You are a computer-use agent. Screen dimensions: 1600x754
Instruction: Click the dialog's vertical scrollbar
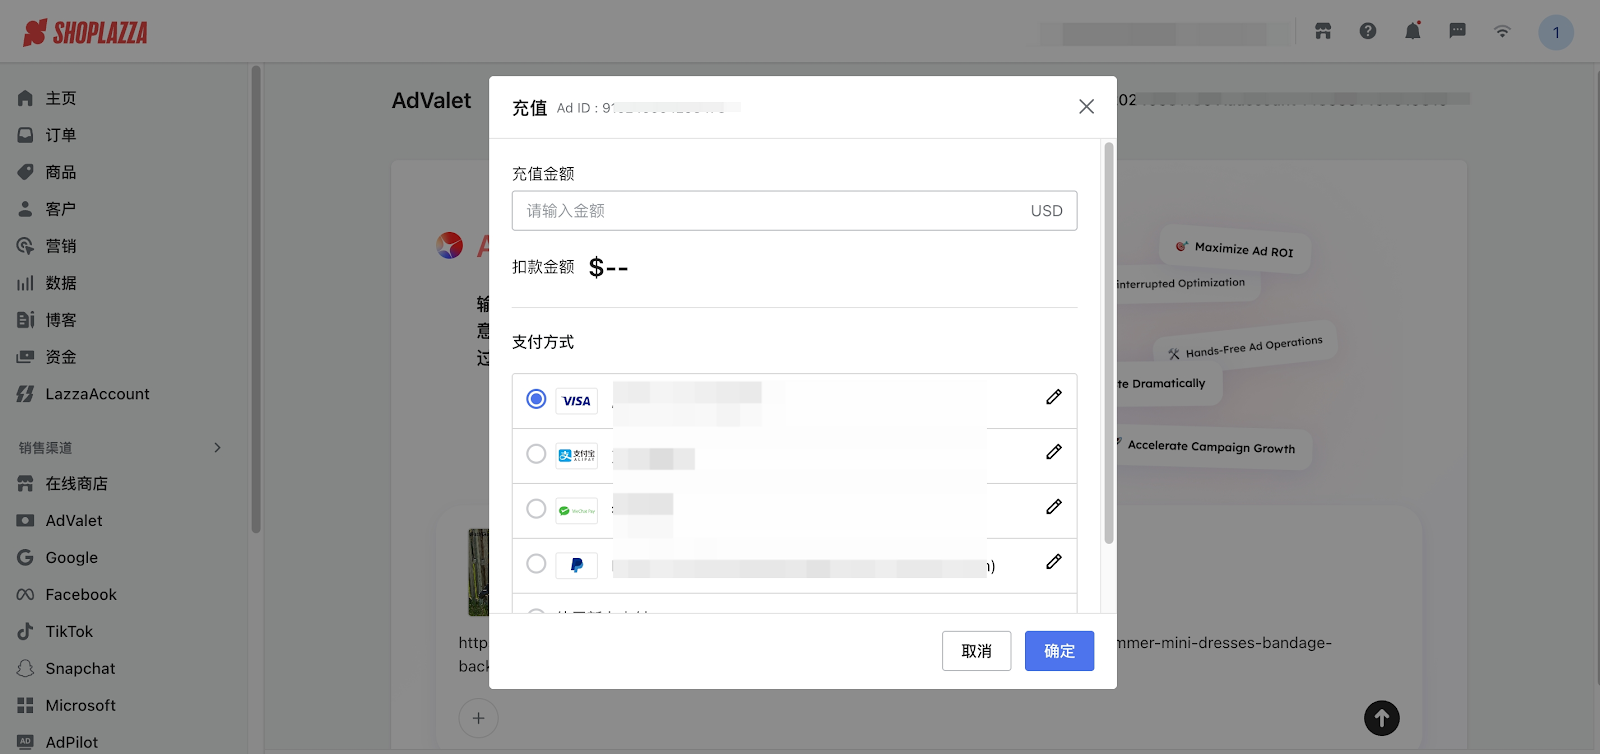1108,340
